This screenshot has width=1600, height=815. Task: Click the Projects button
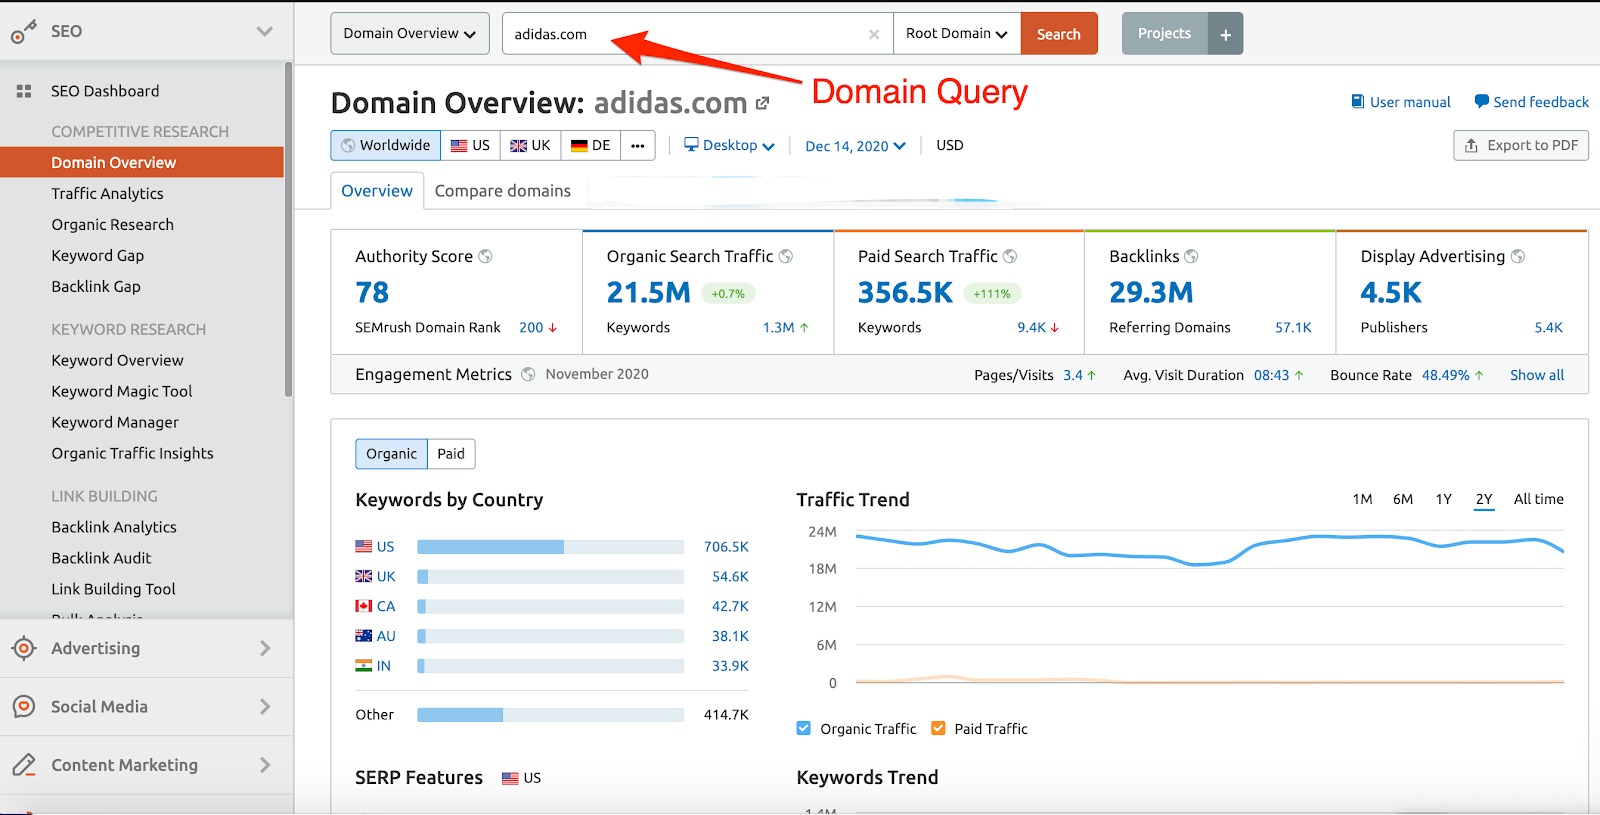pyautogui.click(x=1165, y=34)
